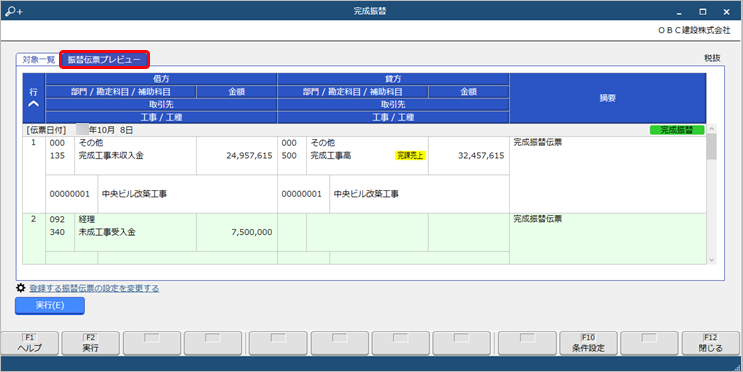
Task: Click the yellow 完課売上 tag
Action: (x=410, y=155)
